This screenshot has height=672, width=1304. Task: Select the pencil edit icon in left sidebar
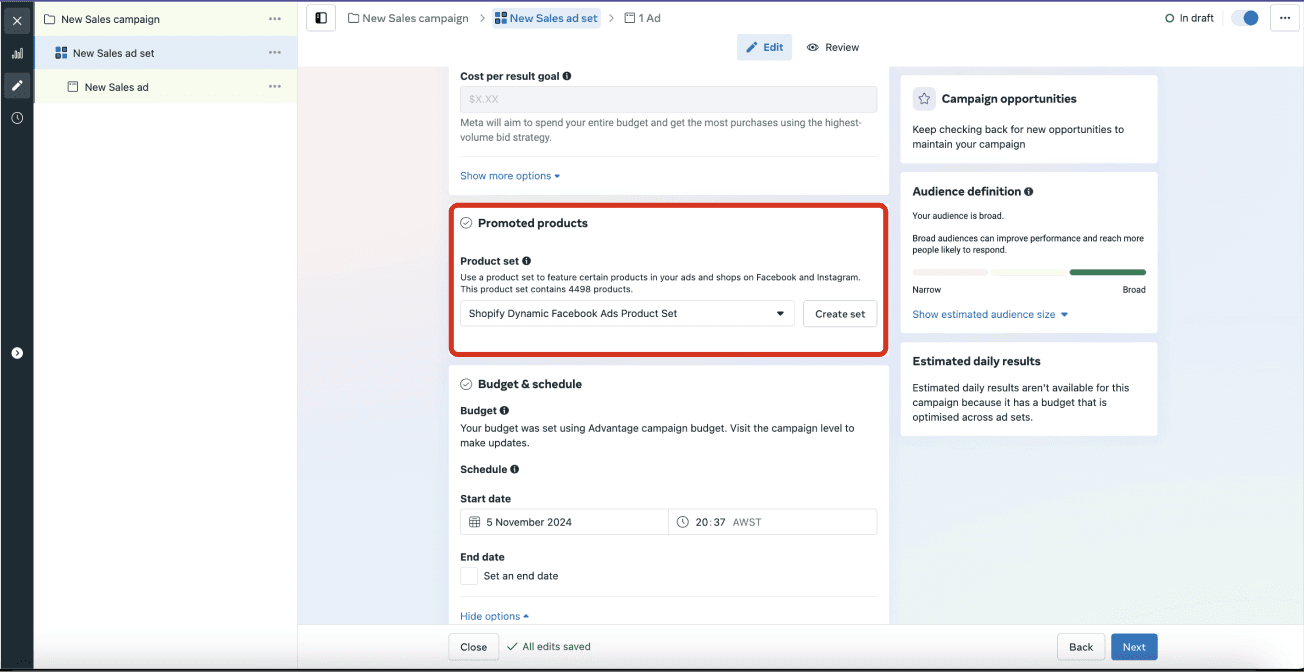point(17,85)
